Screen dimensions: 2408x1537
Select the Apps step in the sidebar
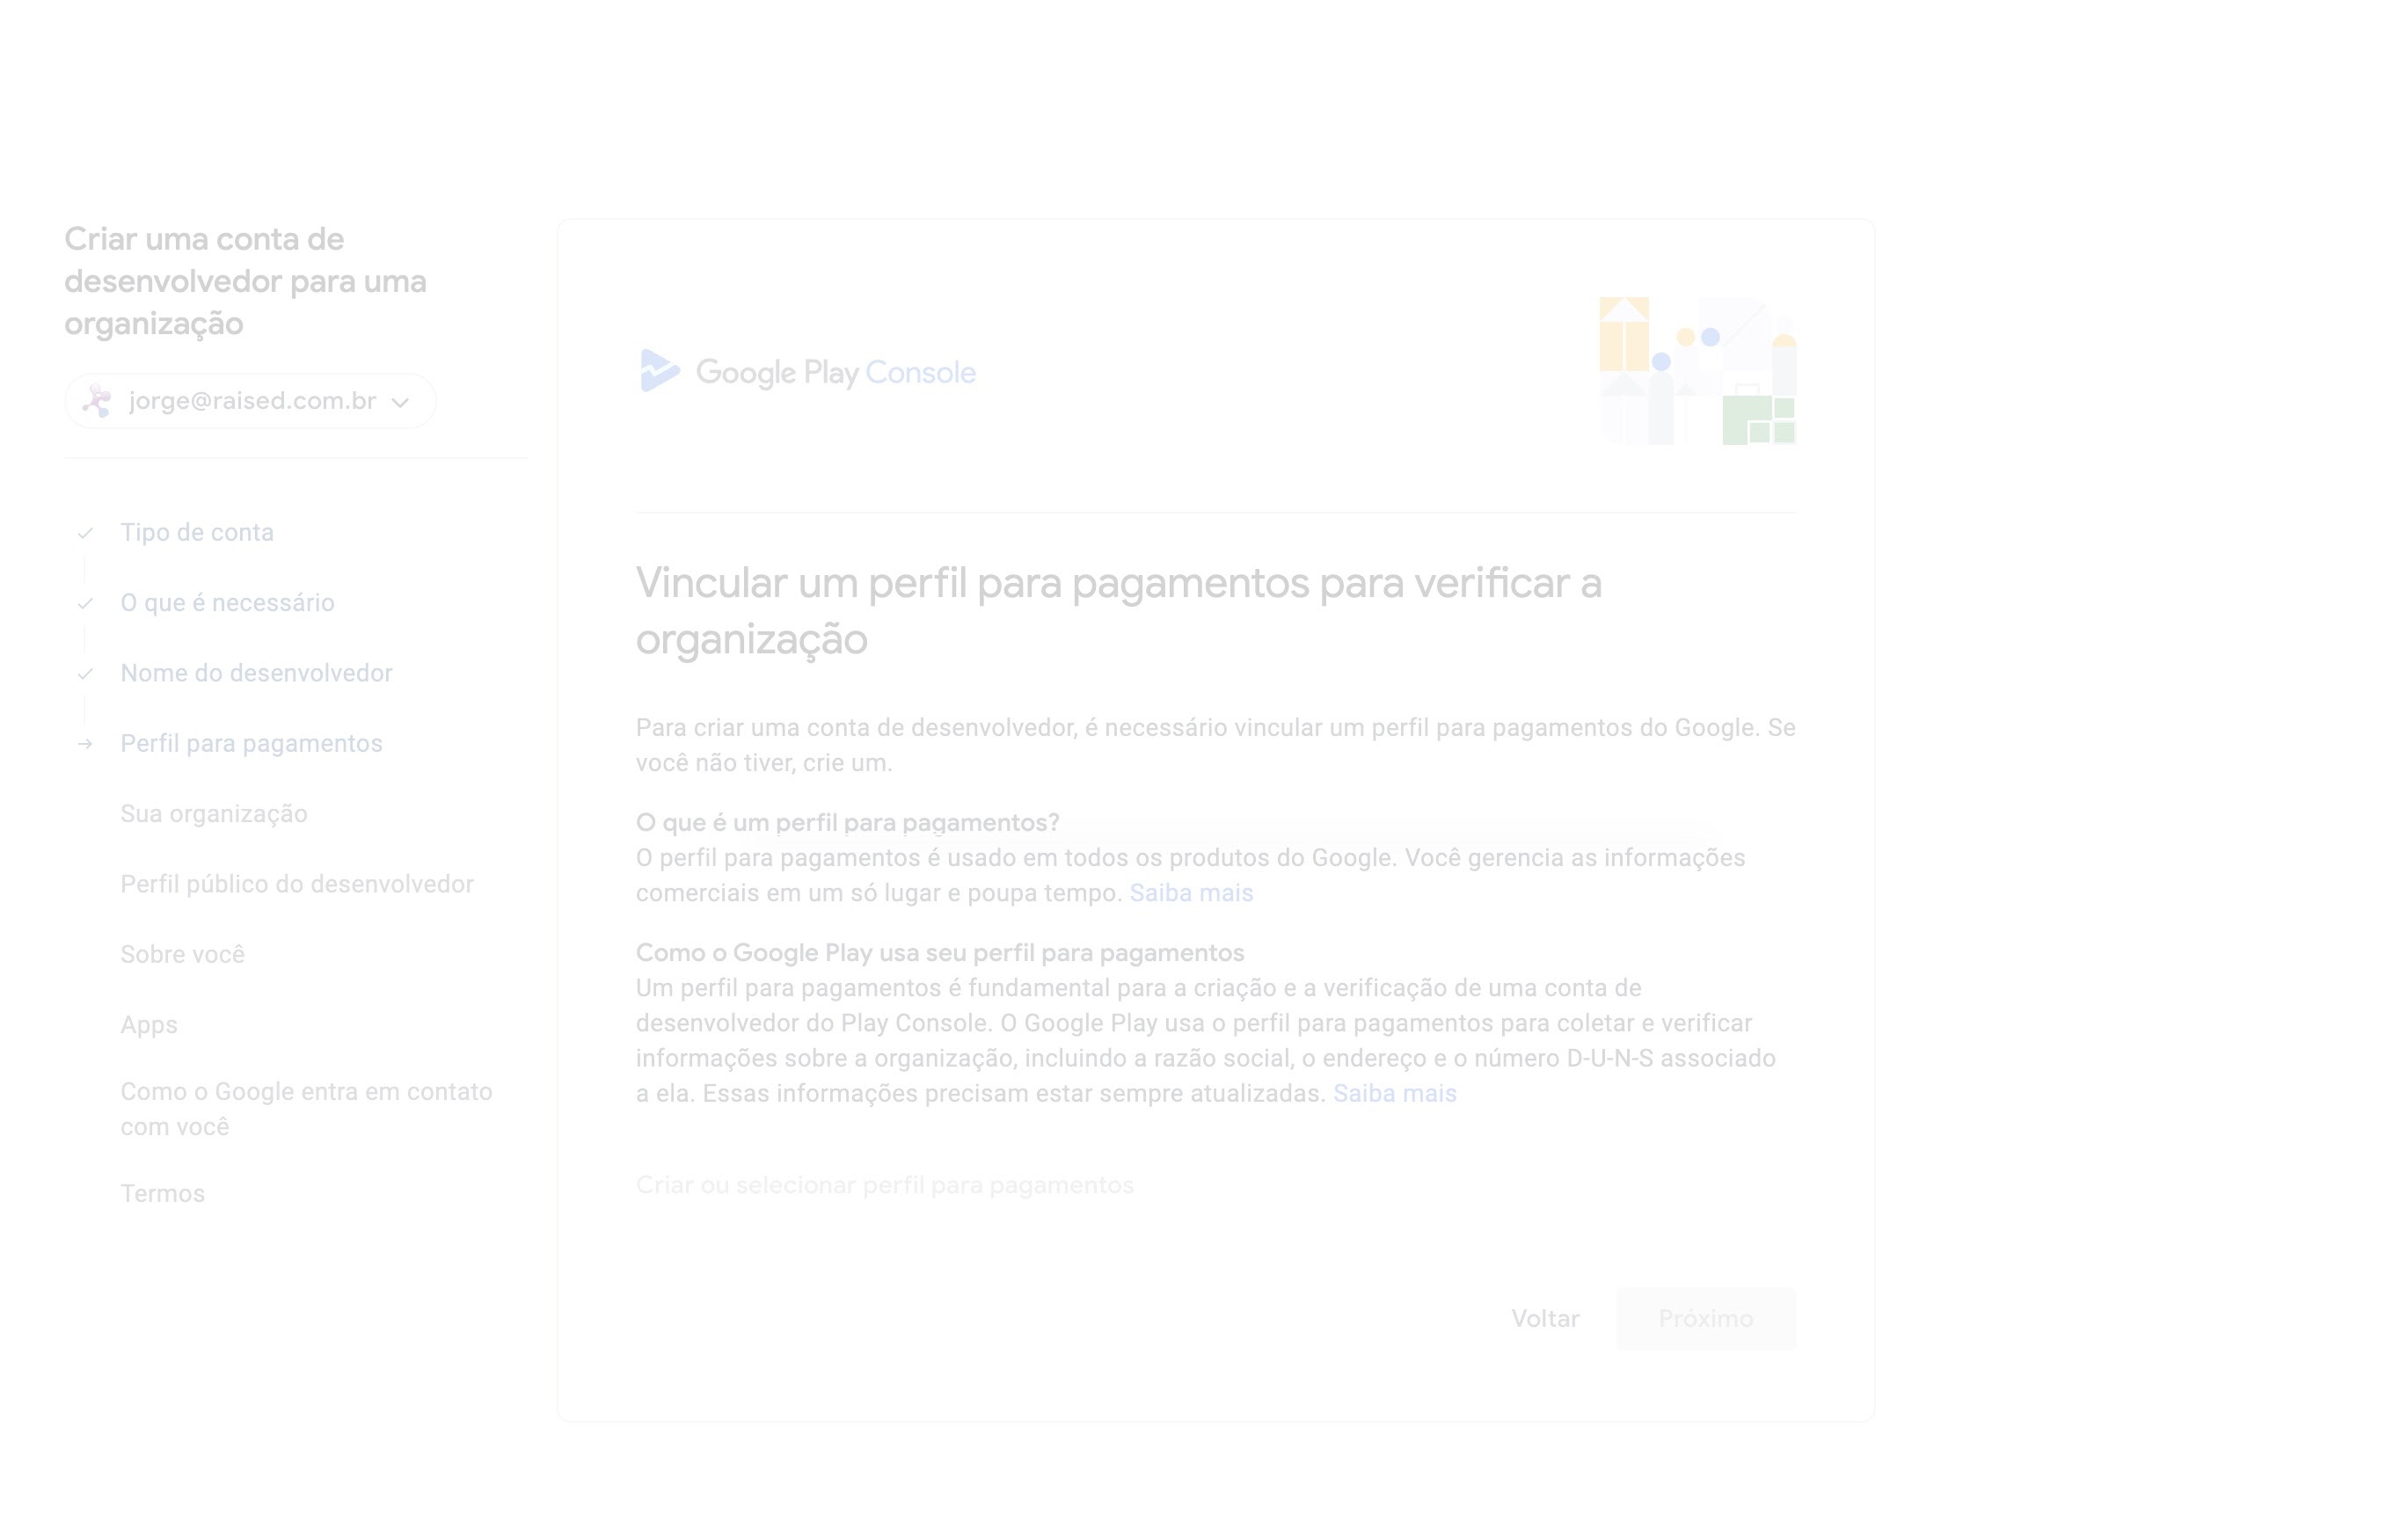pos(150,1023)
